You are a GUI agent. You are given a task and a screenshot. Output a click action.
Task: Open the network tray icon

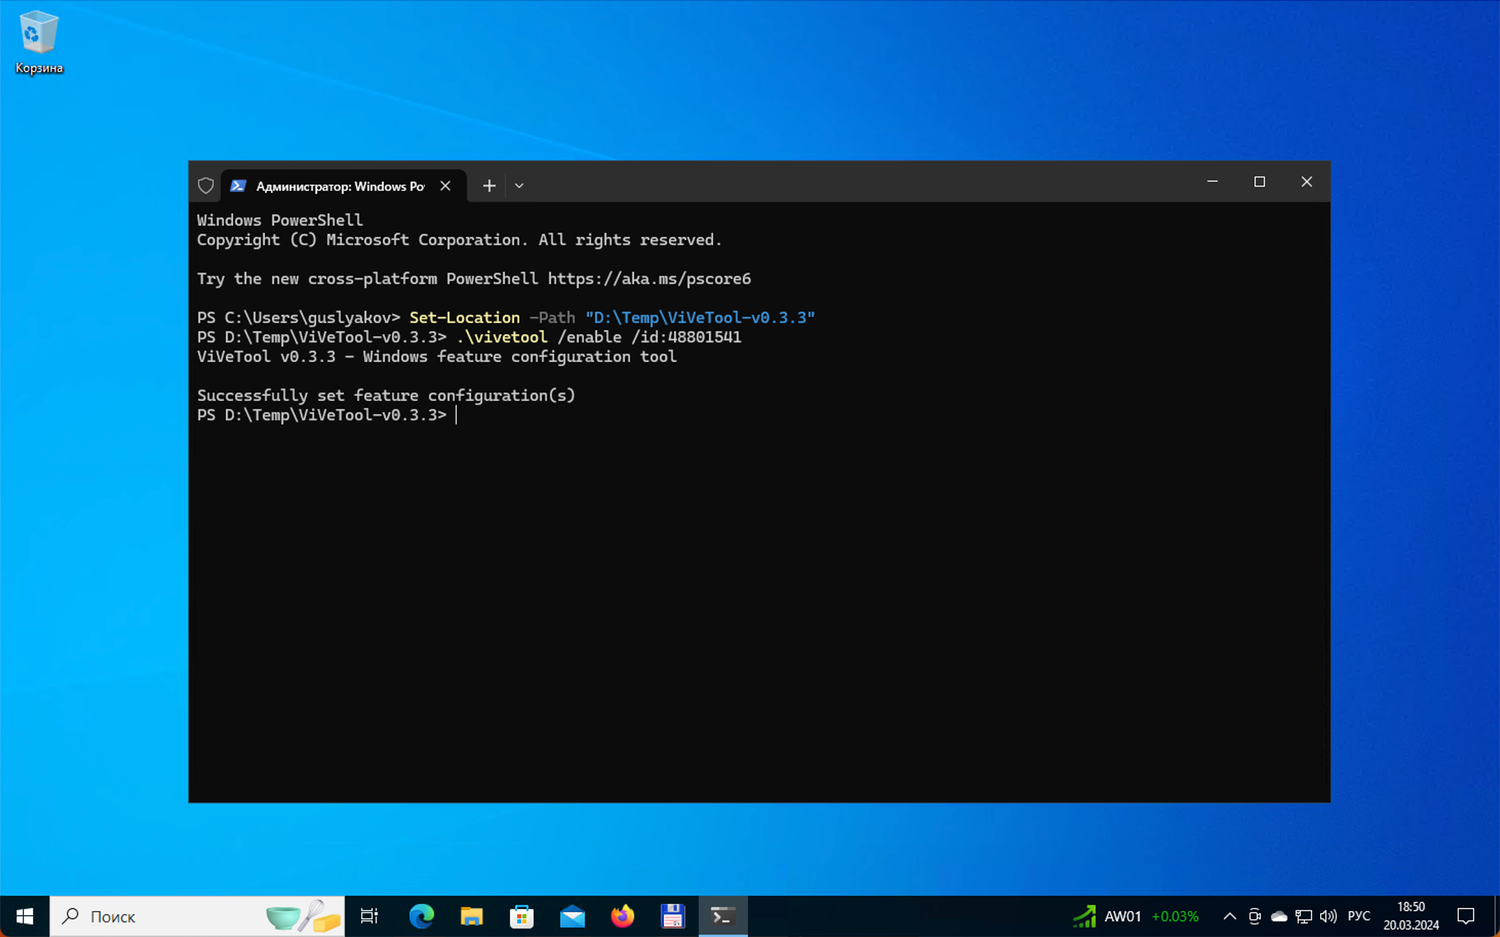click(1303, 916)
